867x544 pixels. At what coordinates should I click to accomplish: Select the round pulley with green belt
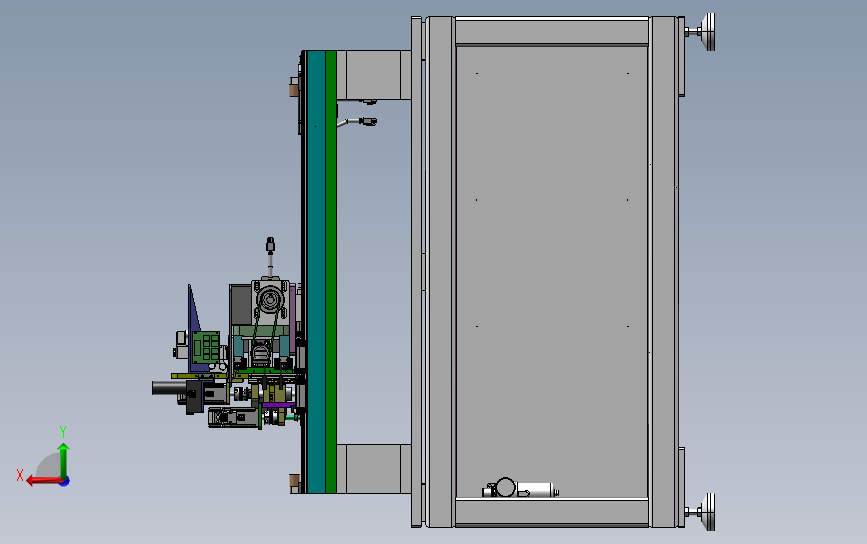click(x=269, y=301)
